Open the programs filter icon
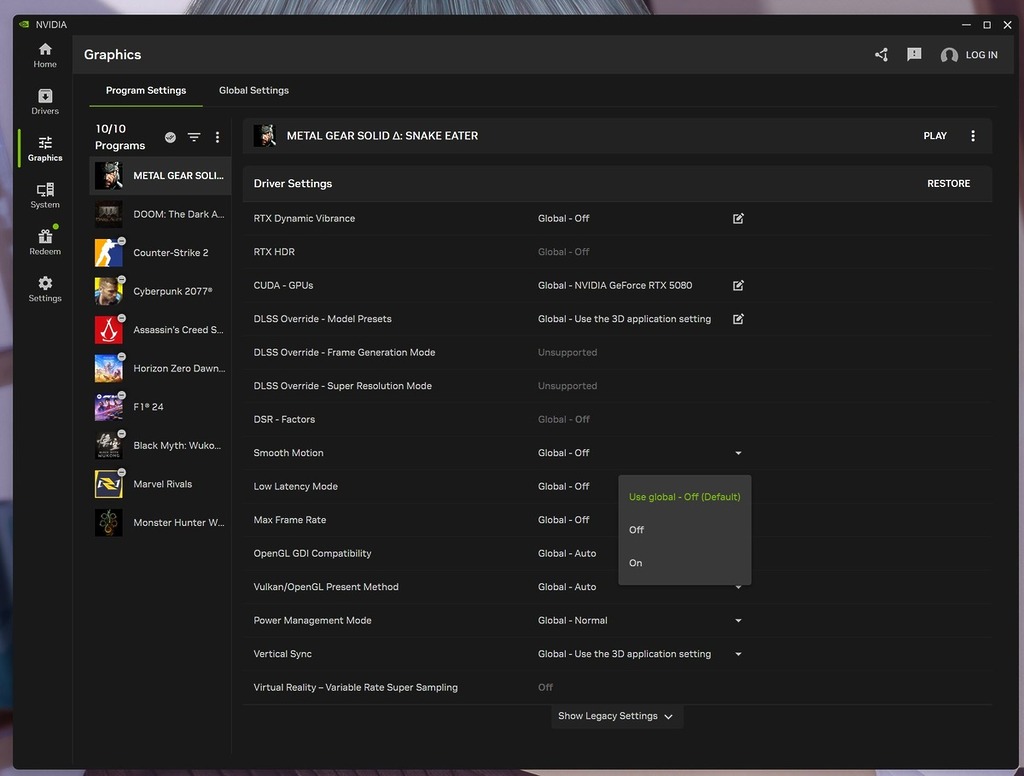Image resolution: width=1024 pixels, height=776 pixels. coord(194,137)
